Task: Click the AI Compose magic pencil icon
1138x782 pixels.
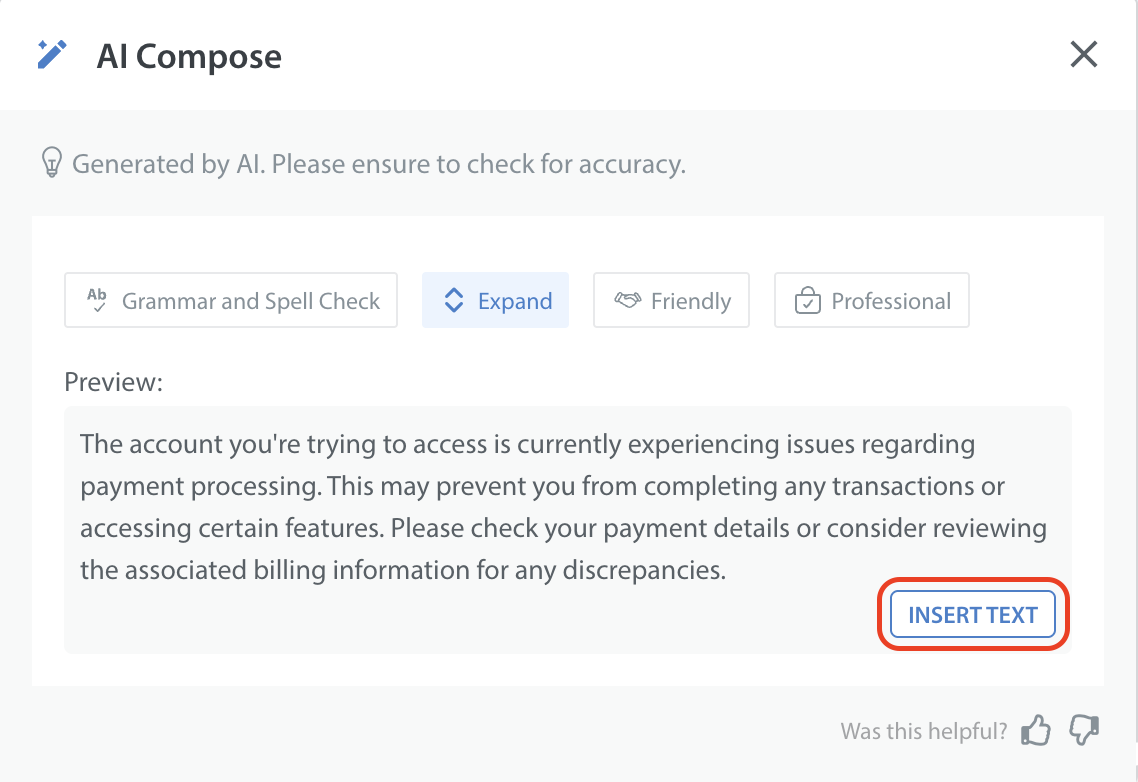Action: [x=51, y=55]
